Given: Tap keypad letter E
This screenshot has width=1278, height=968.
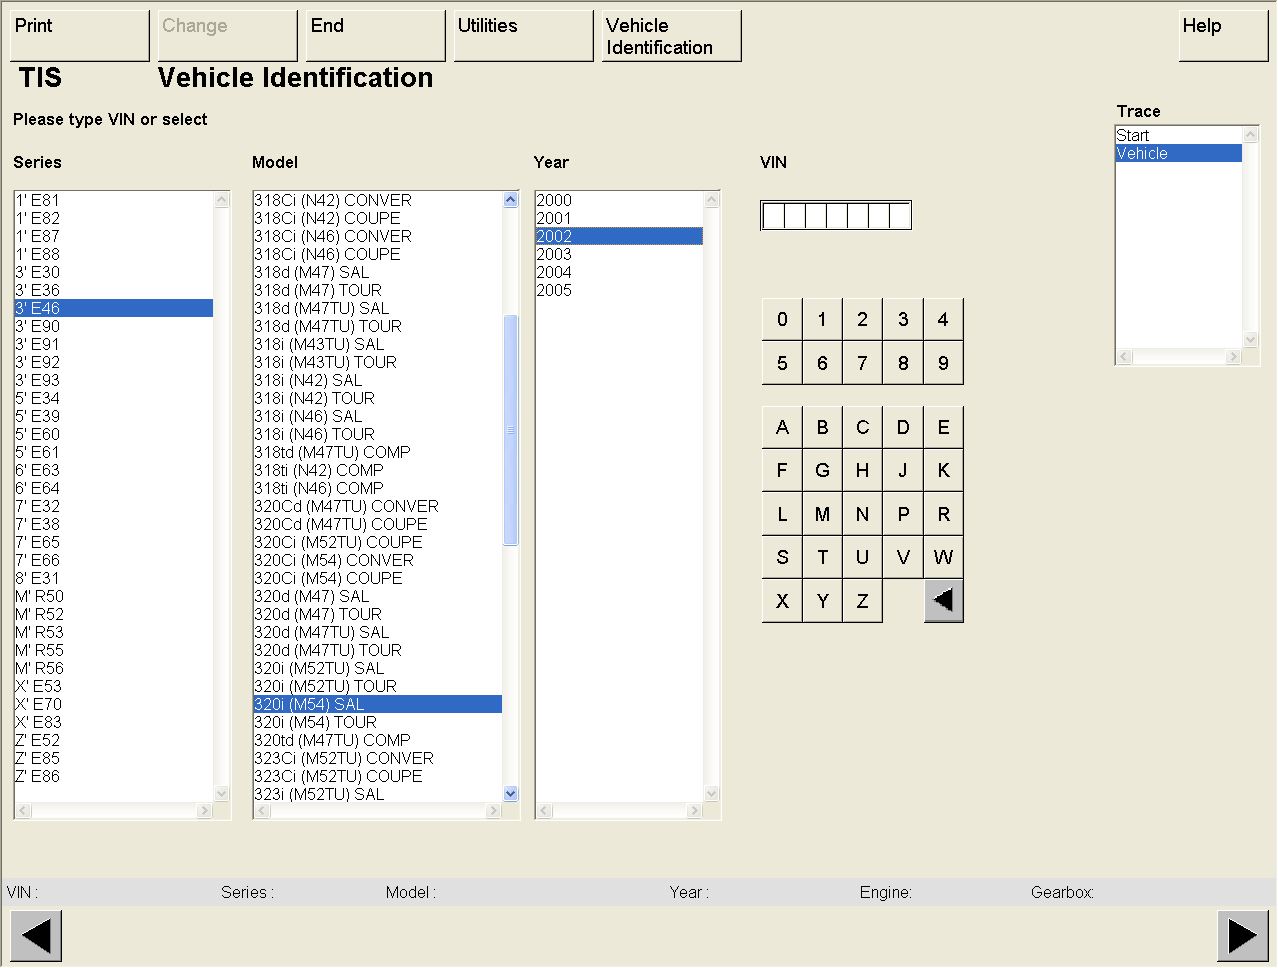Looking at the screenshot, I should 943,427.
